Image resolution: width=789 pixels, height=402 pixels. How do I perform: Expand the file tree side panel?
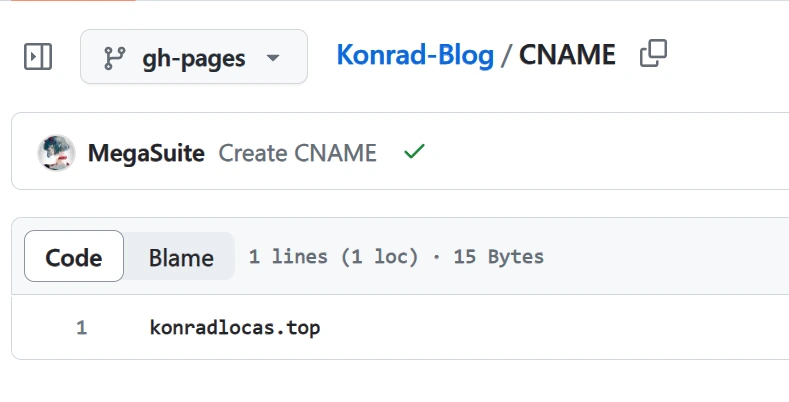point(38,57)
